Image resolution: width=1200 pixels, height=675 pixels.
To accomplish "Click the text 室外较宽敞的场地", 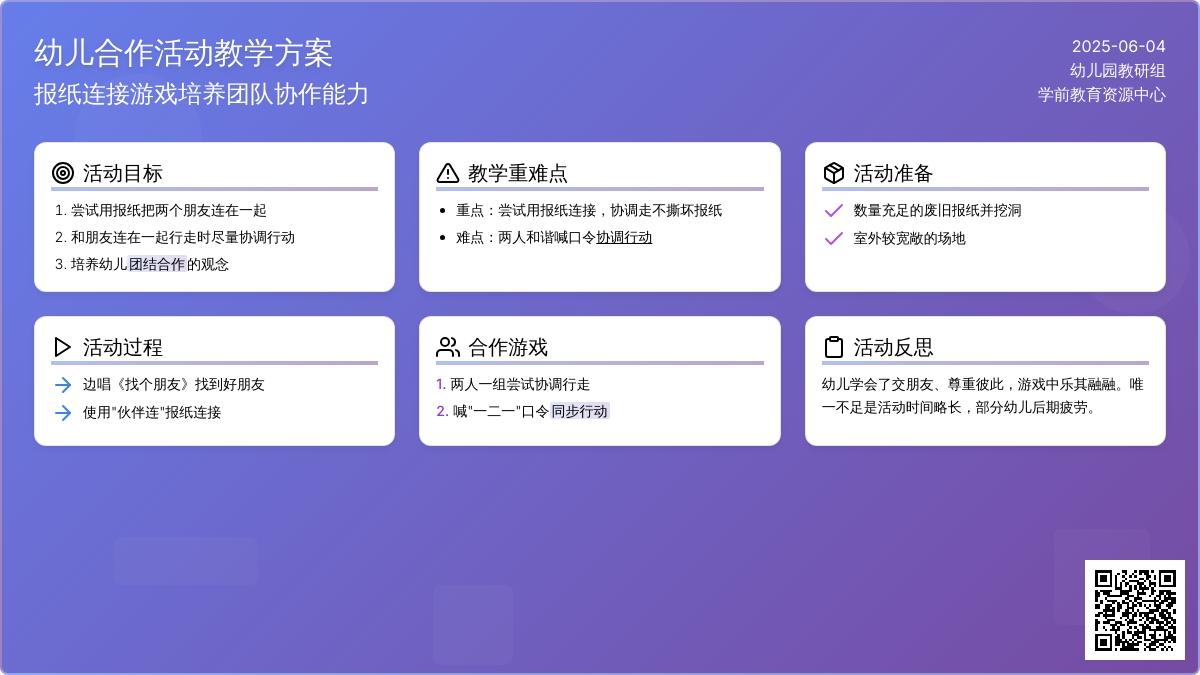I will [910, 239].
